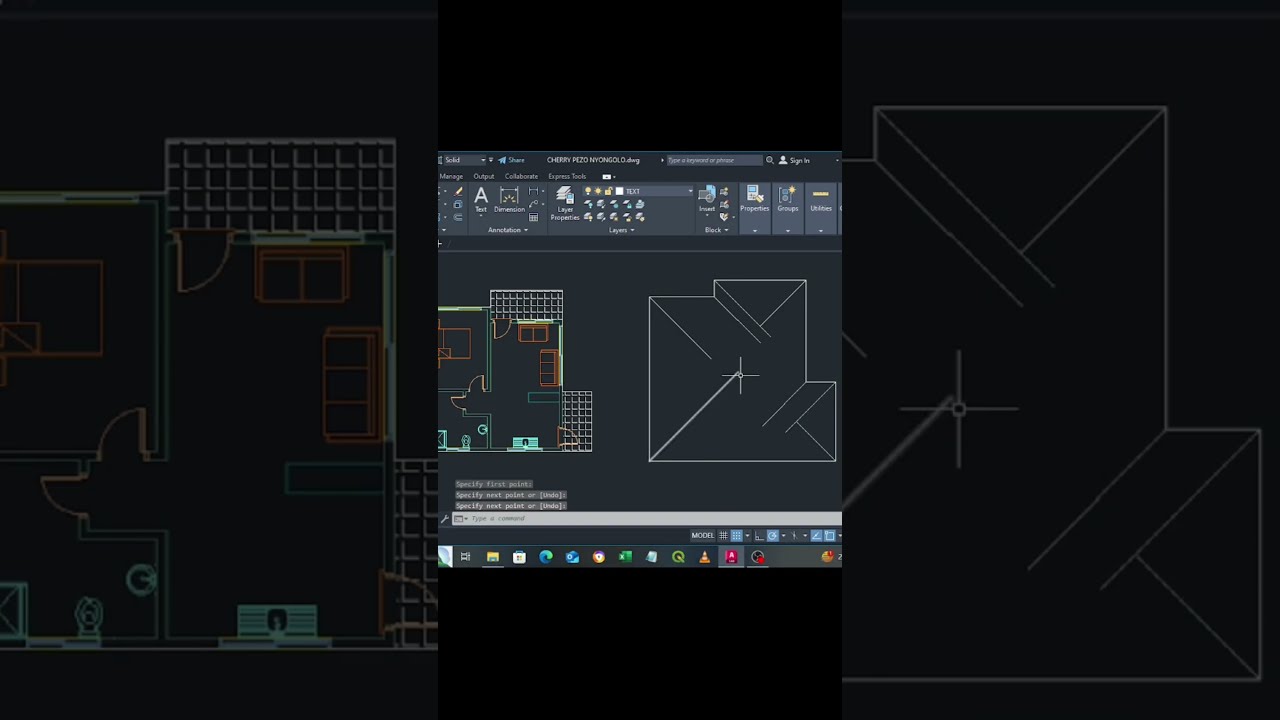Open the recent commands icon
The image size is (1280, 720).
point(459,518)
